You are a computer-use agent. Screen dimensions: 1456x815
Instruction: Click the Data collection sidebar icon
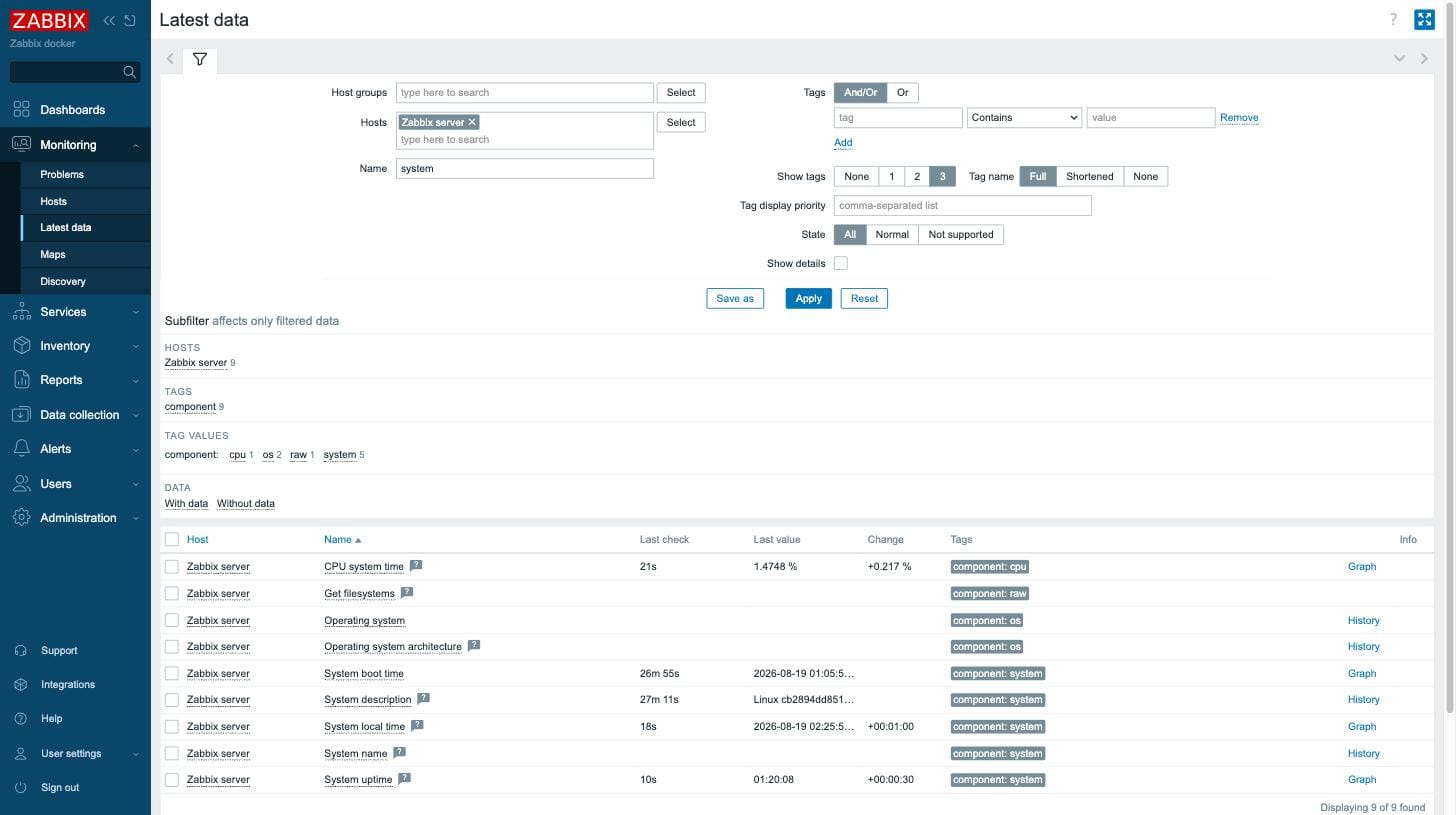(21, 415)
